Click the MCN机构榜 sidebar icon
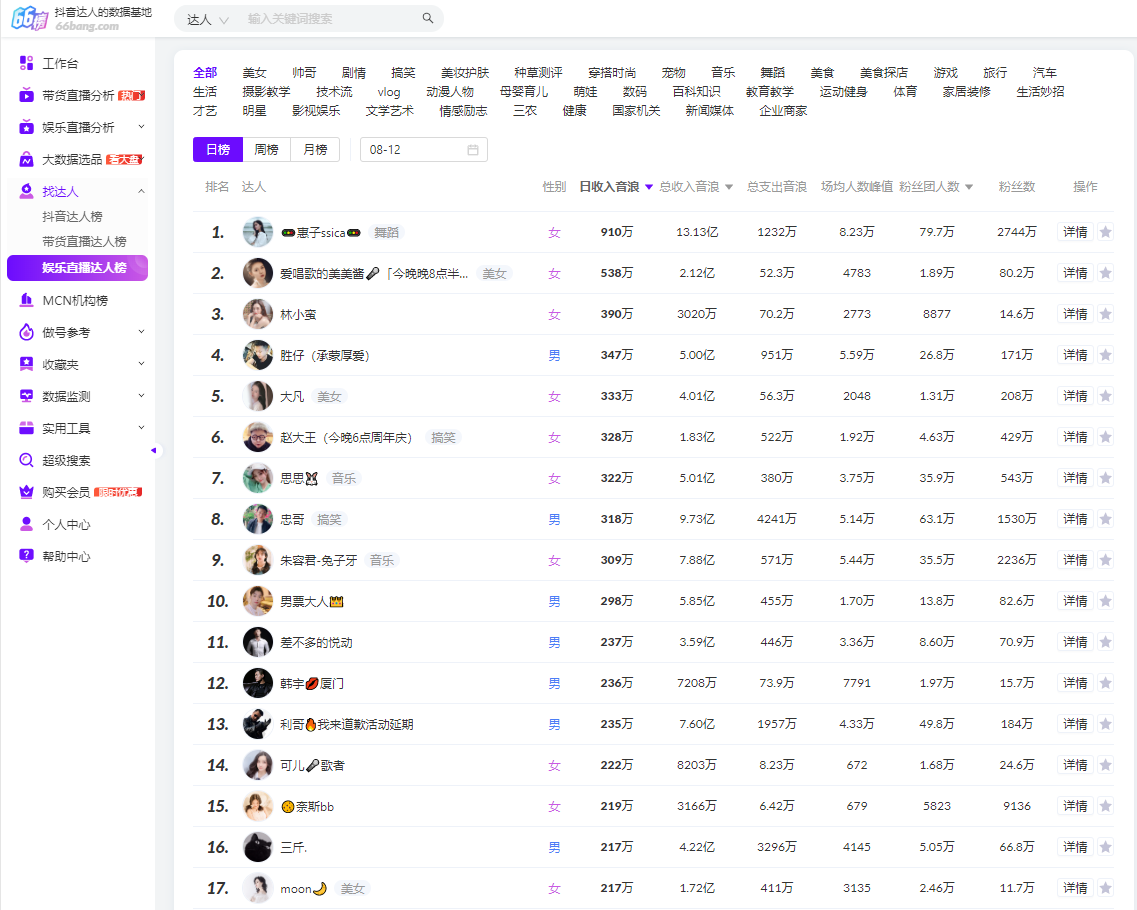1137x910 pixels. 27,300
